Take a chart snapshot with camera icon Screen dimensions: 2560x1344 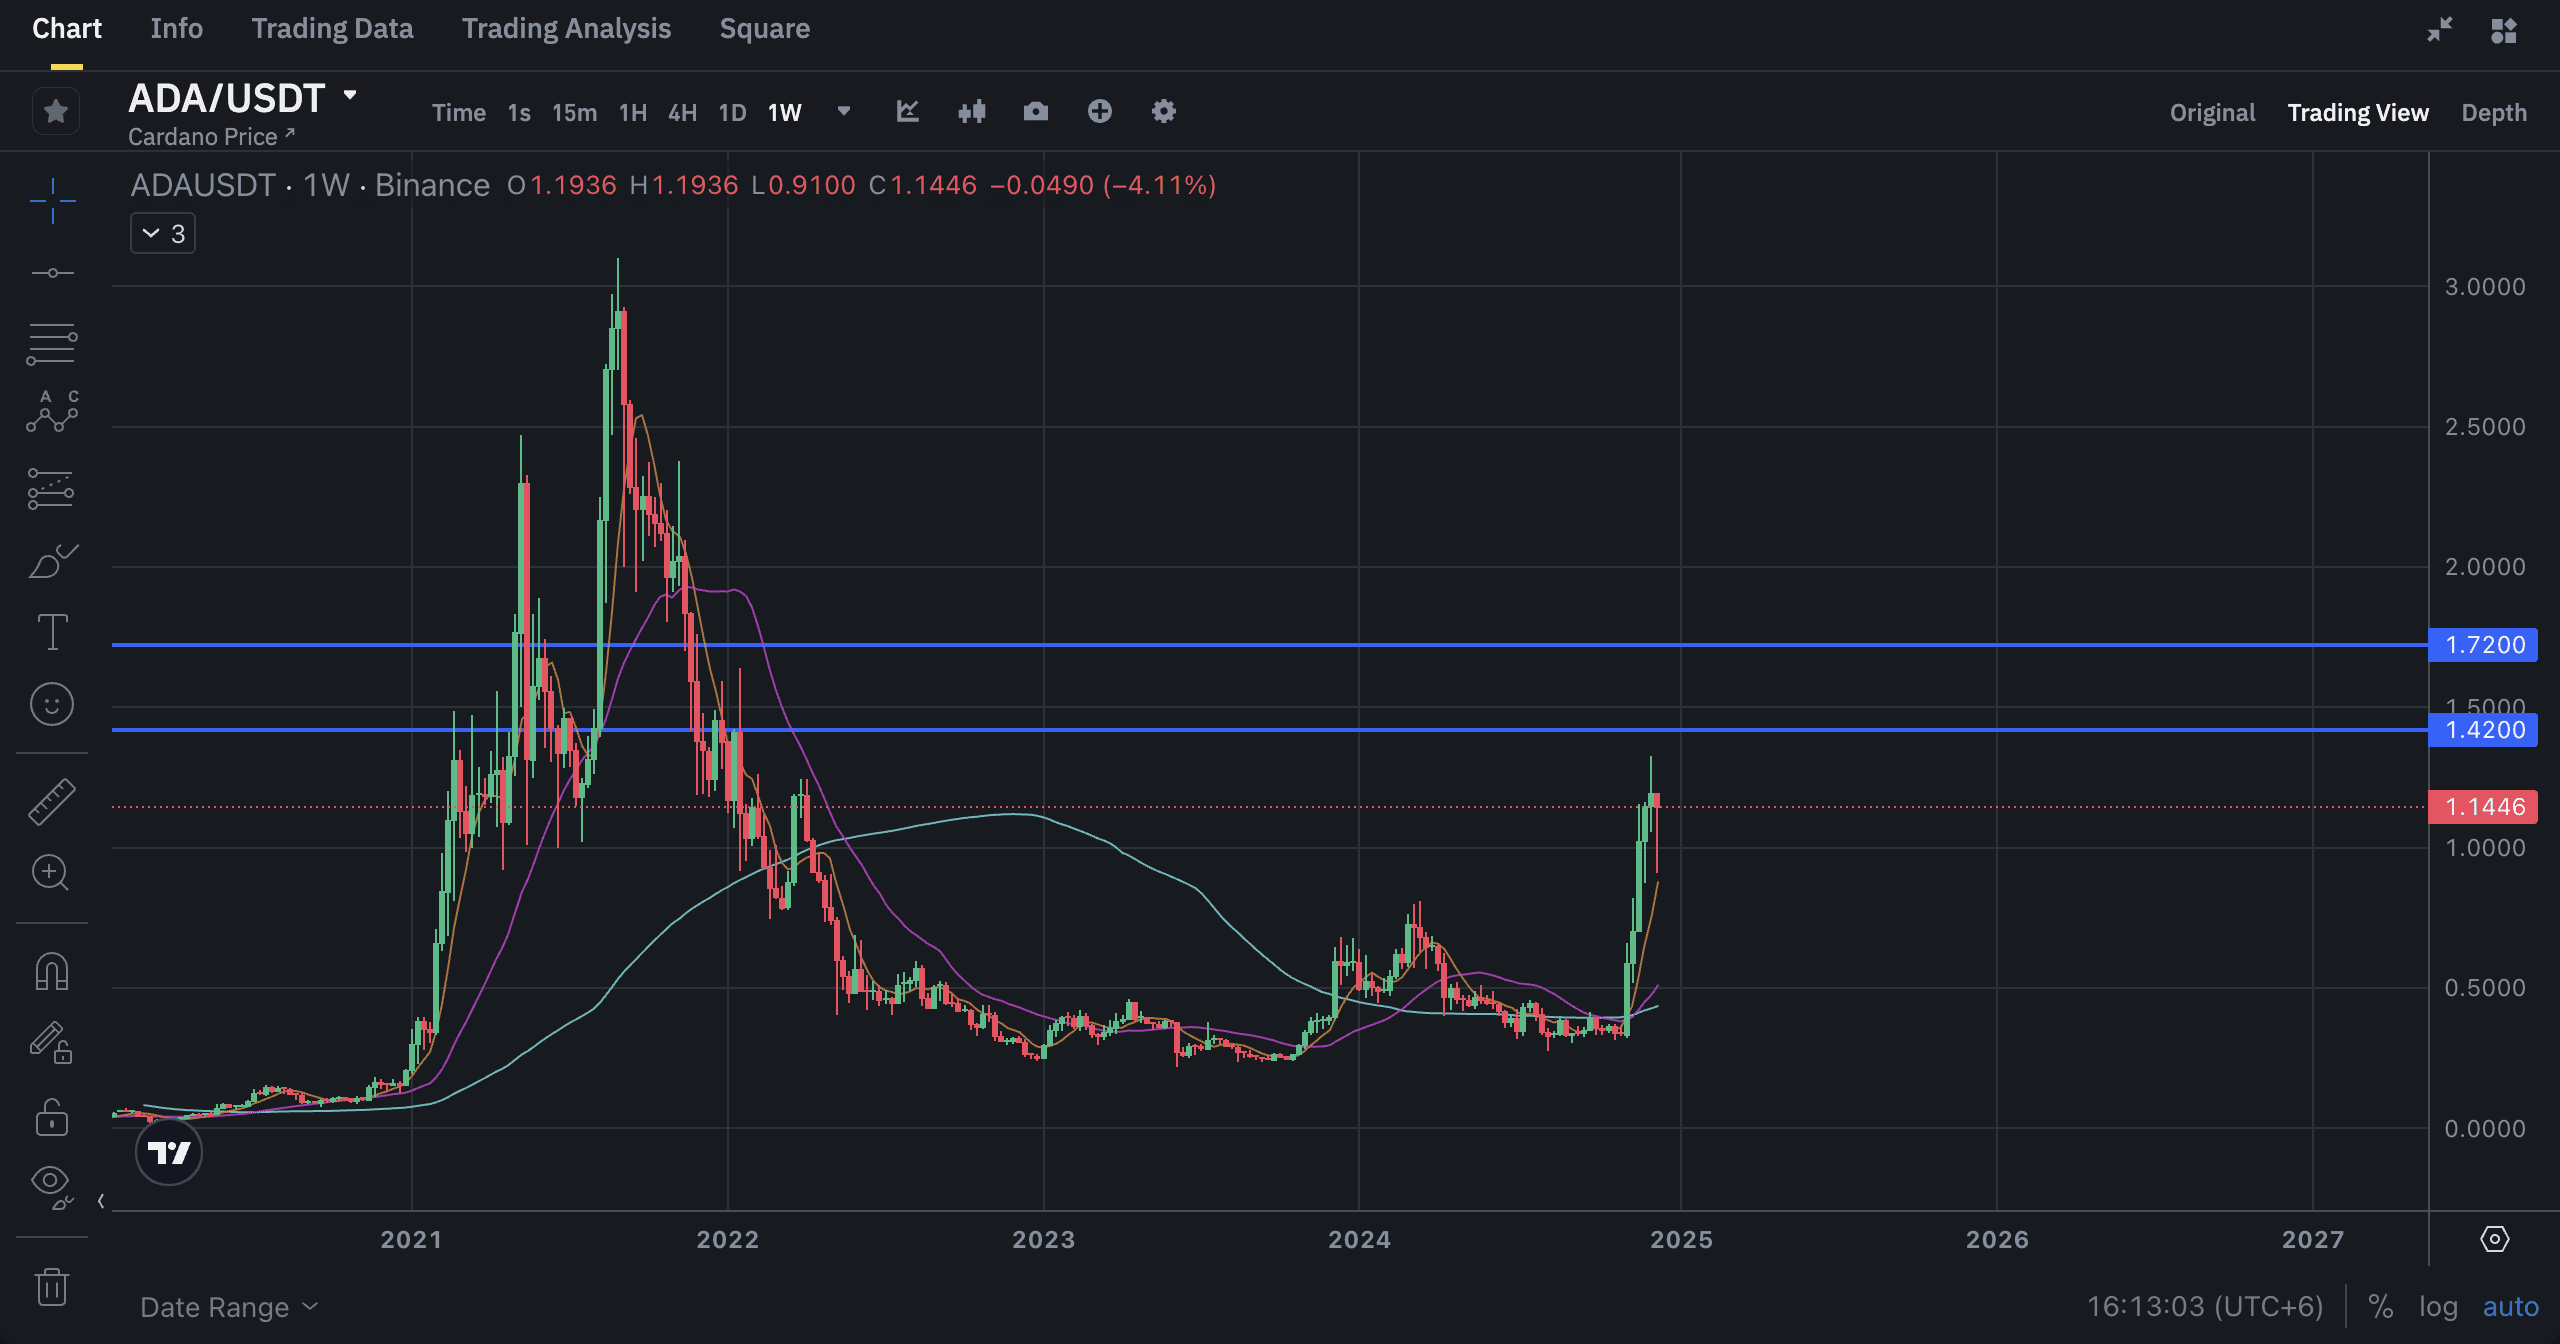(x=1035, y=112)
